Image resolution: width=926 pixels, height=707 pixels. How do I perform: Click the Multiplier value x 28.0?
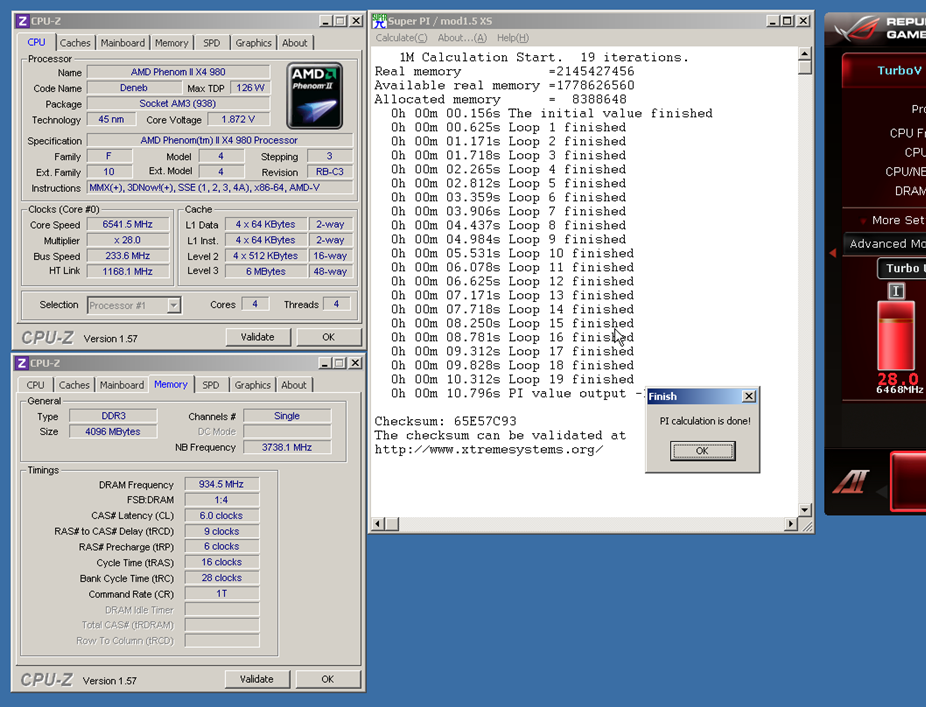[x=128, y=240]
